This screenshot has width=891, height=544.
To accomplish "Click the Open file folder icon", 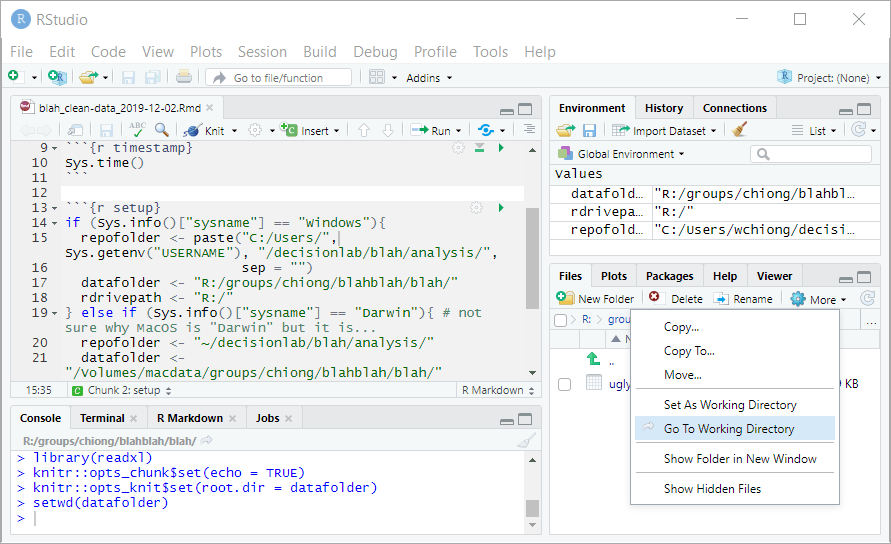I will click(x=88, y=77).
